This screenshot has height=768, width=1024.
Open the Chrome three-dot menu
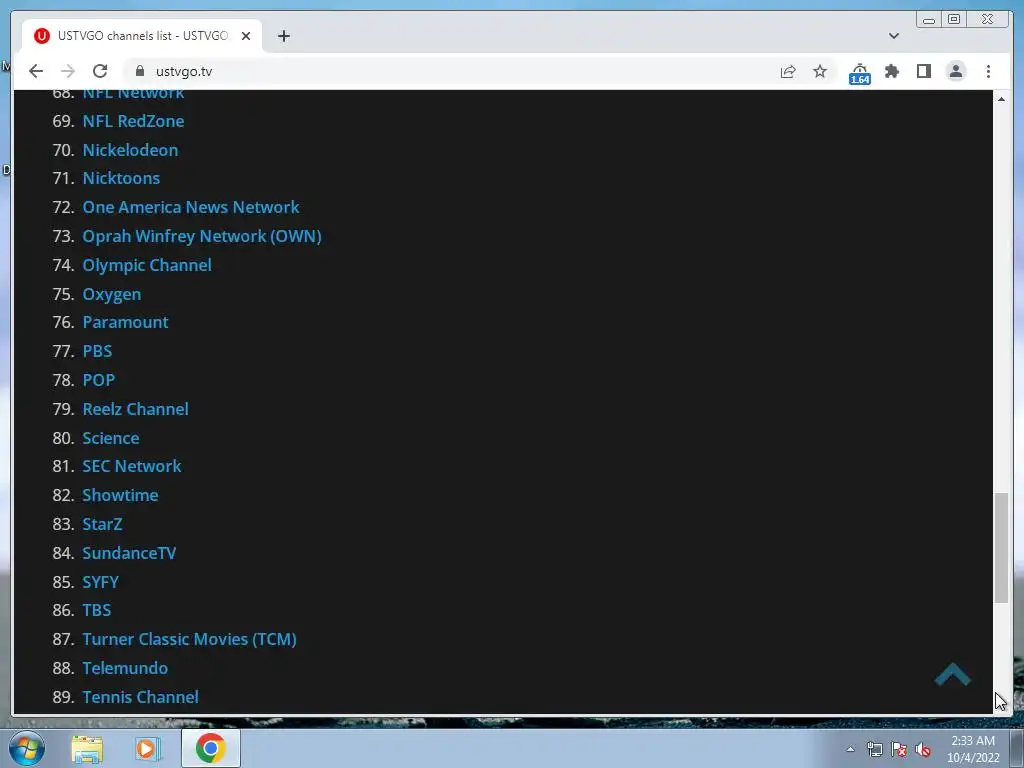pyautogui.click(x=988, y=71)
